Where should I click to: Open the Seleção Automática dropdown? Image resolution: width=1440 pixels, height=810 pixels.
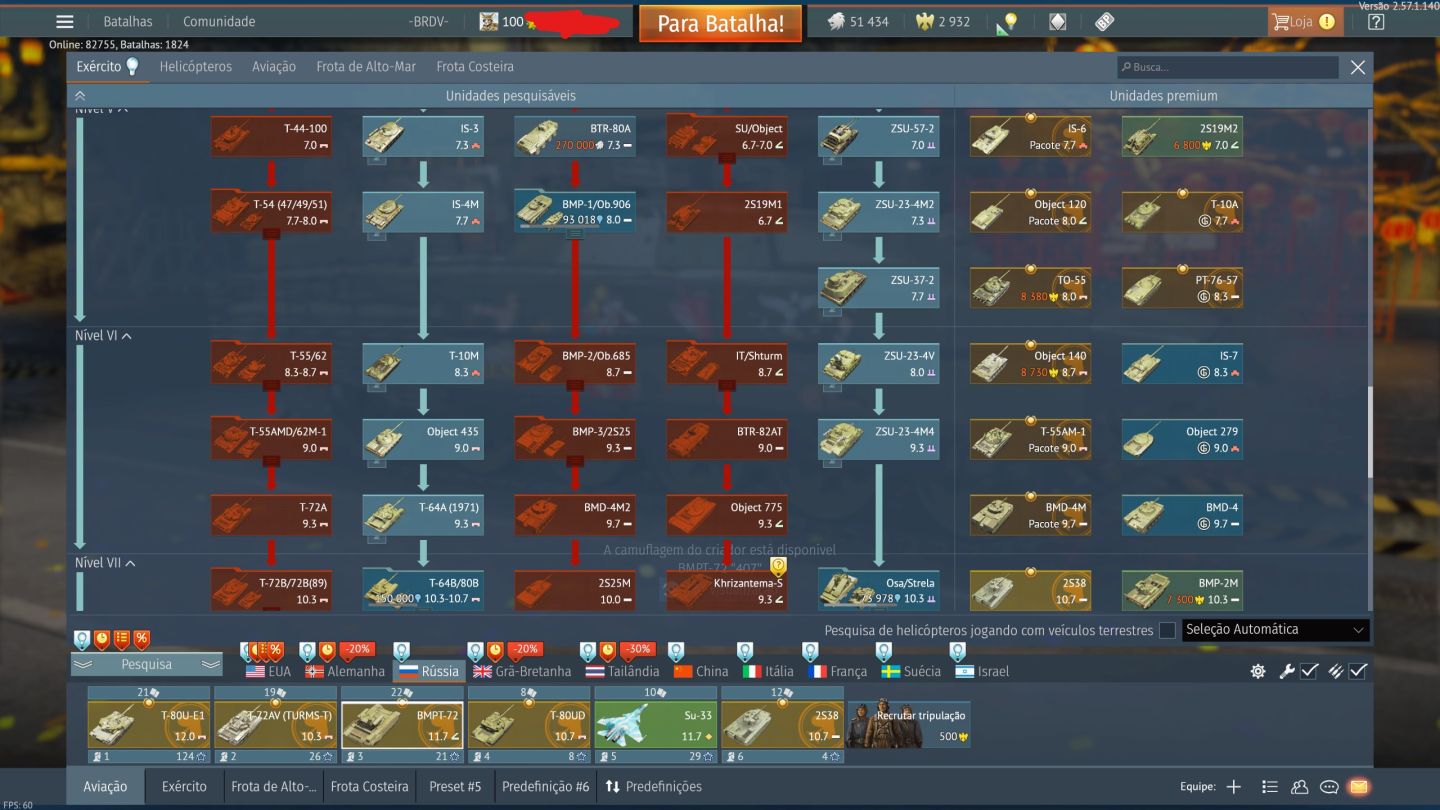click(1275, 630)
